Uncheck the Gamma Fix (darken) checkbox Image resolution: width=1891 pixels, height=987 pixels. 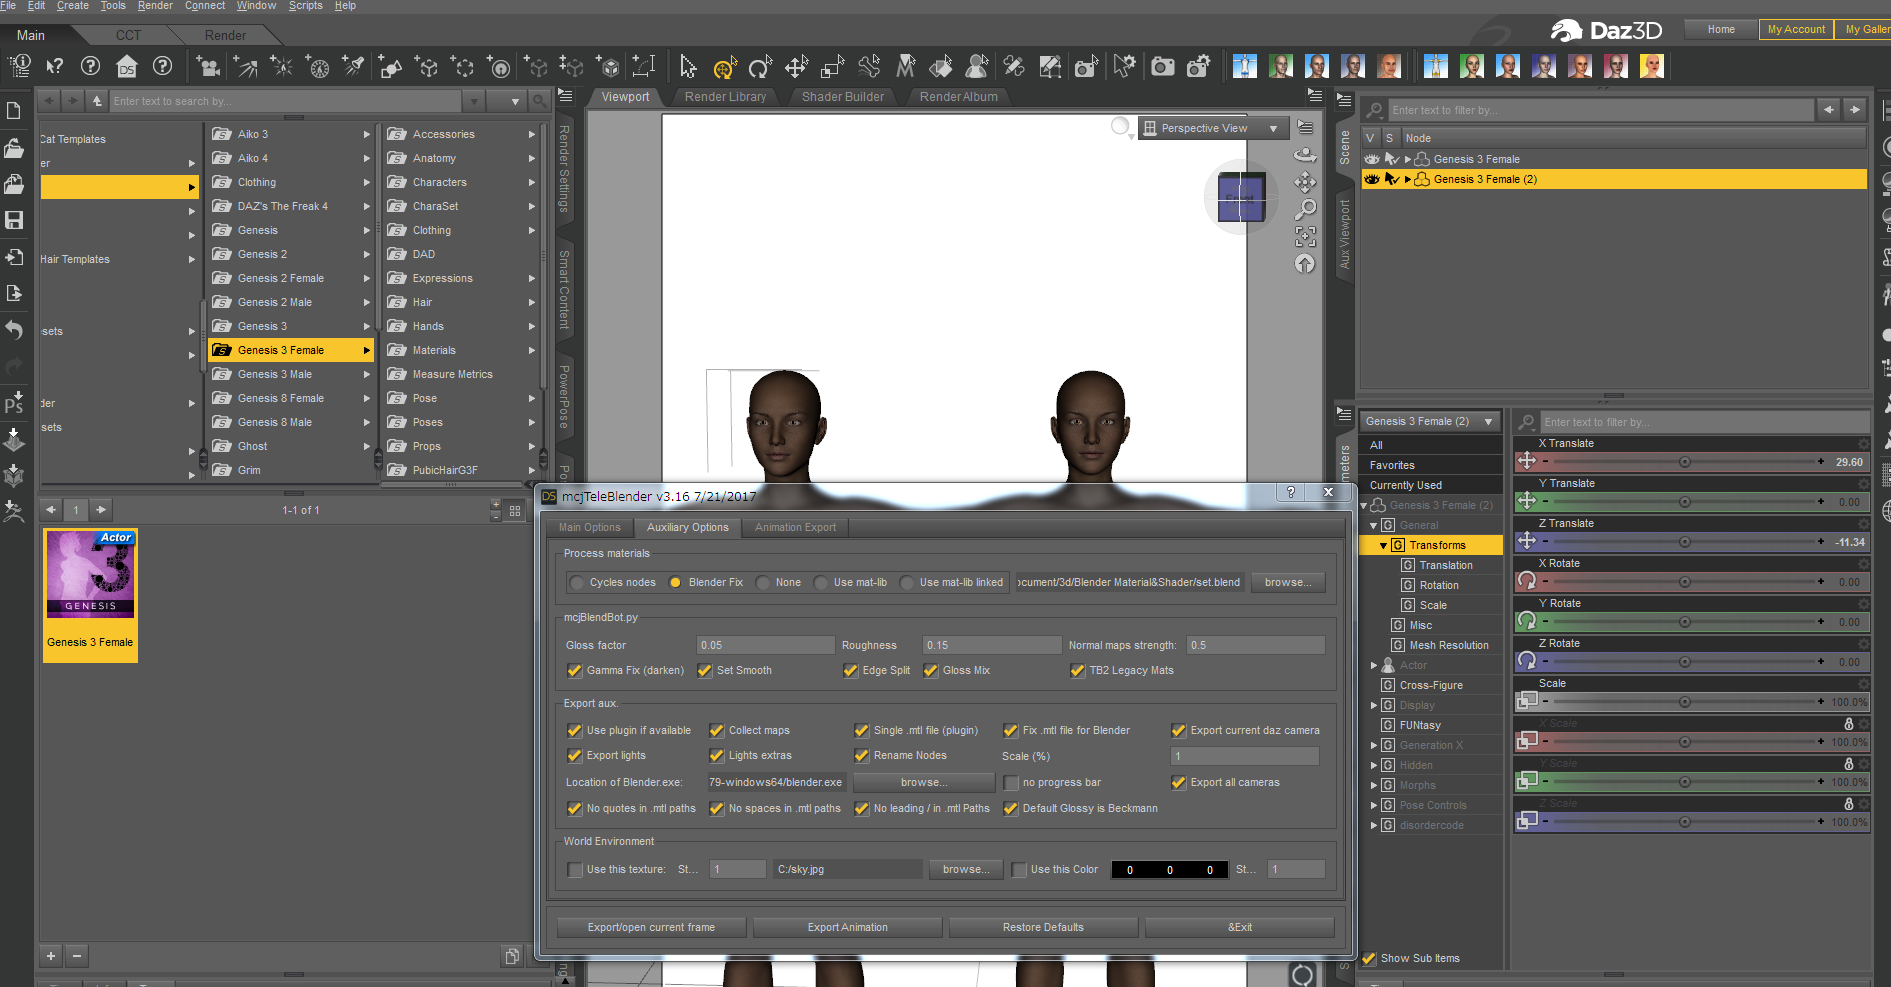[575, 671]
